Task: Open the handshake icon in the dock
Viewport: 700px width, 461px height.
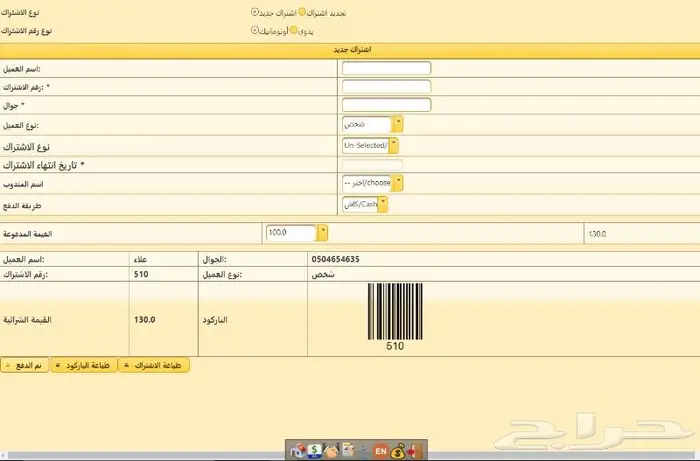Action: coord(330,451)
